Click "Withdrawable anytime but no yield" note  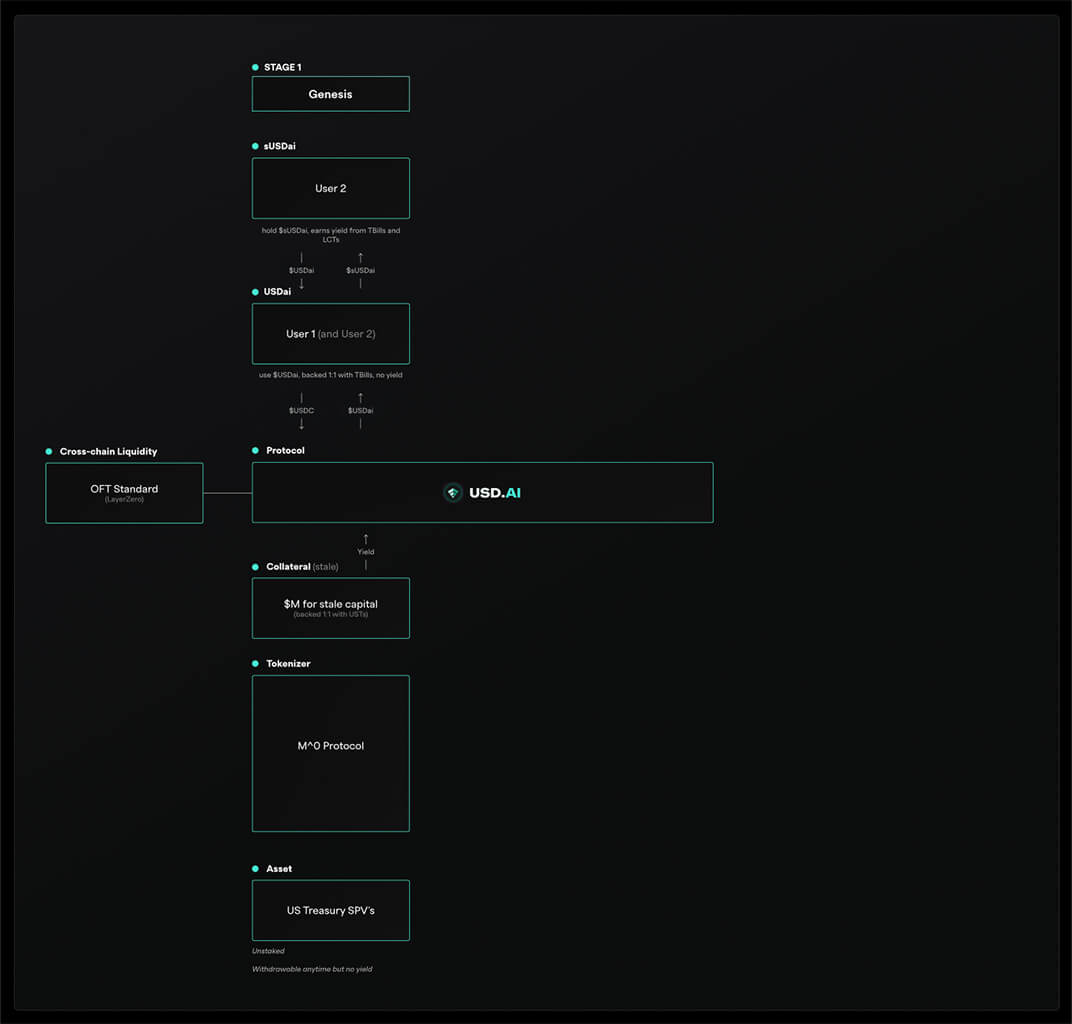[x=312, y=969]
